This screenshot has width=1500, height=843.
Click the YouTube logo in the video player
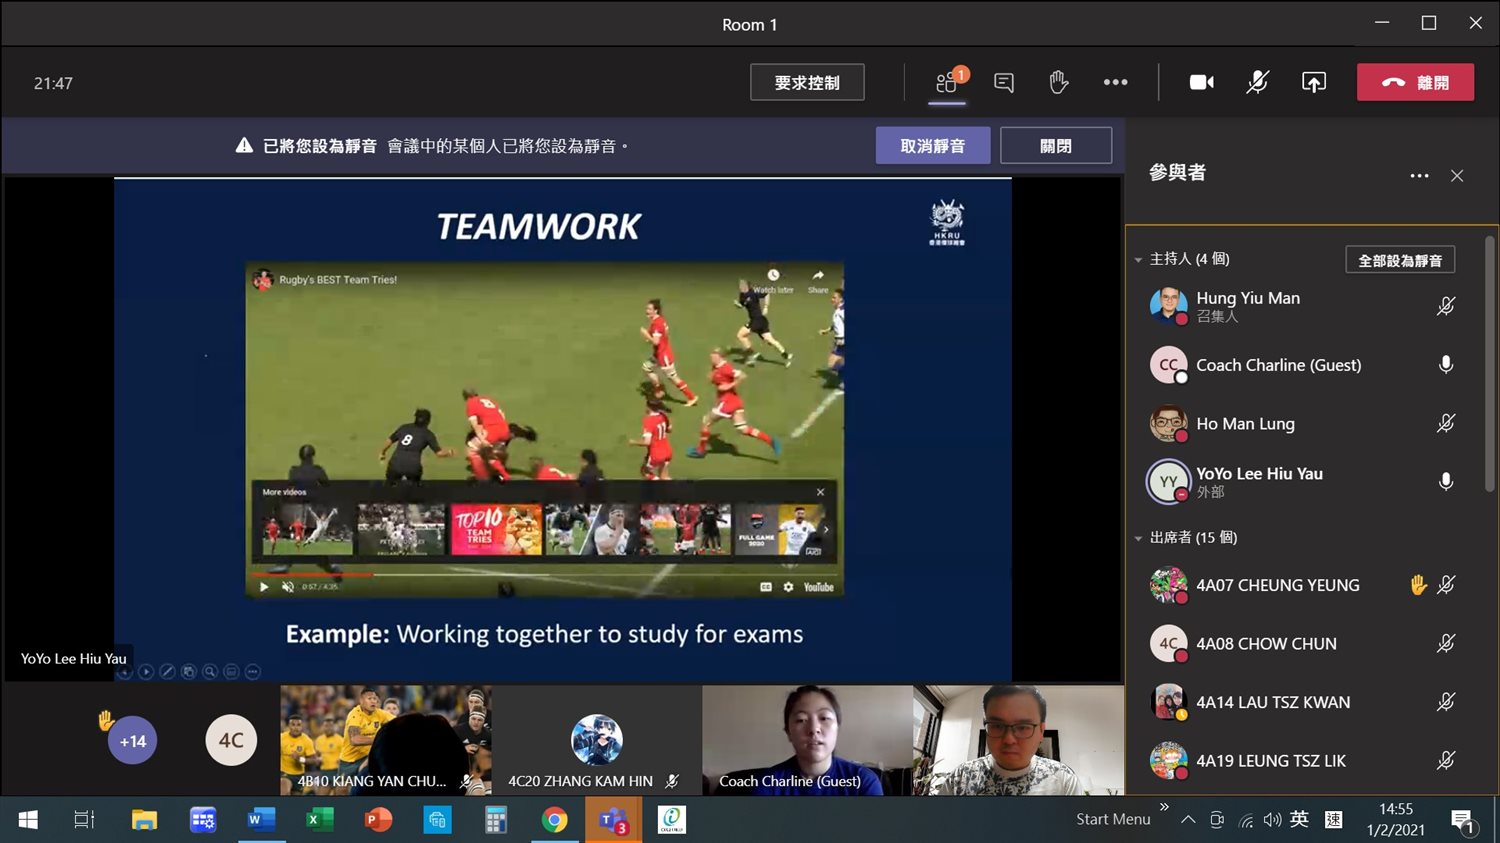click(x=817, y=587)
